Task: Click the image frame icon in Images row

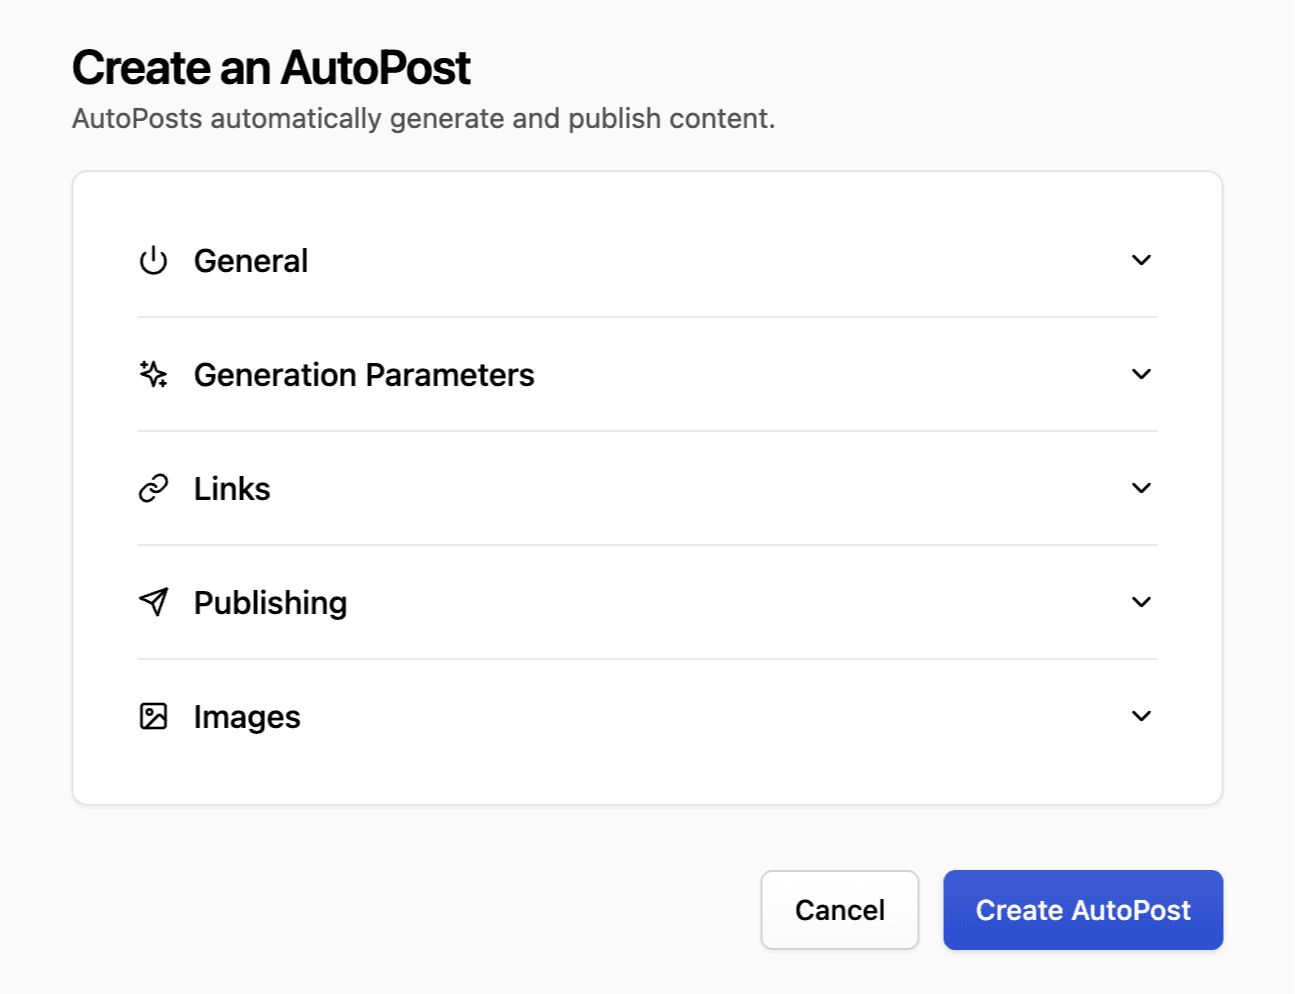Action: (152, 716)
